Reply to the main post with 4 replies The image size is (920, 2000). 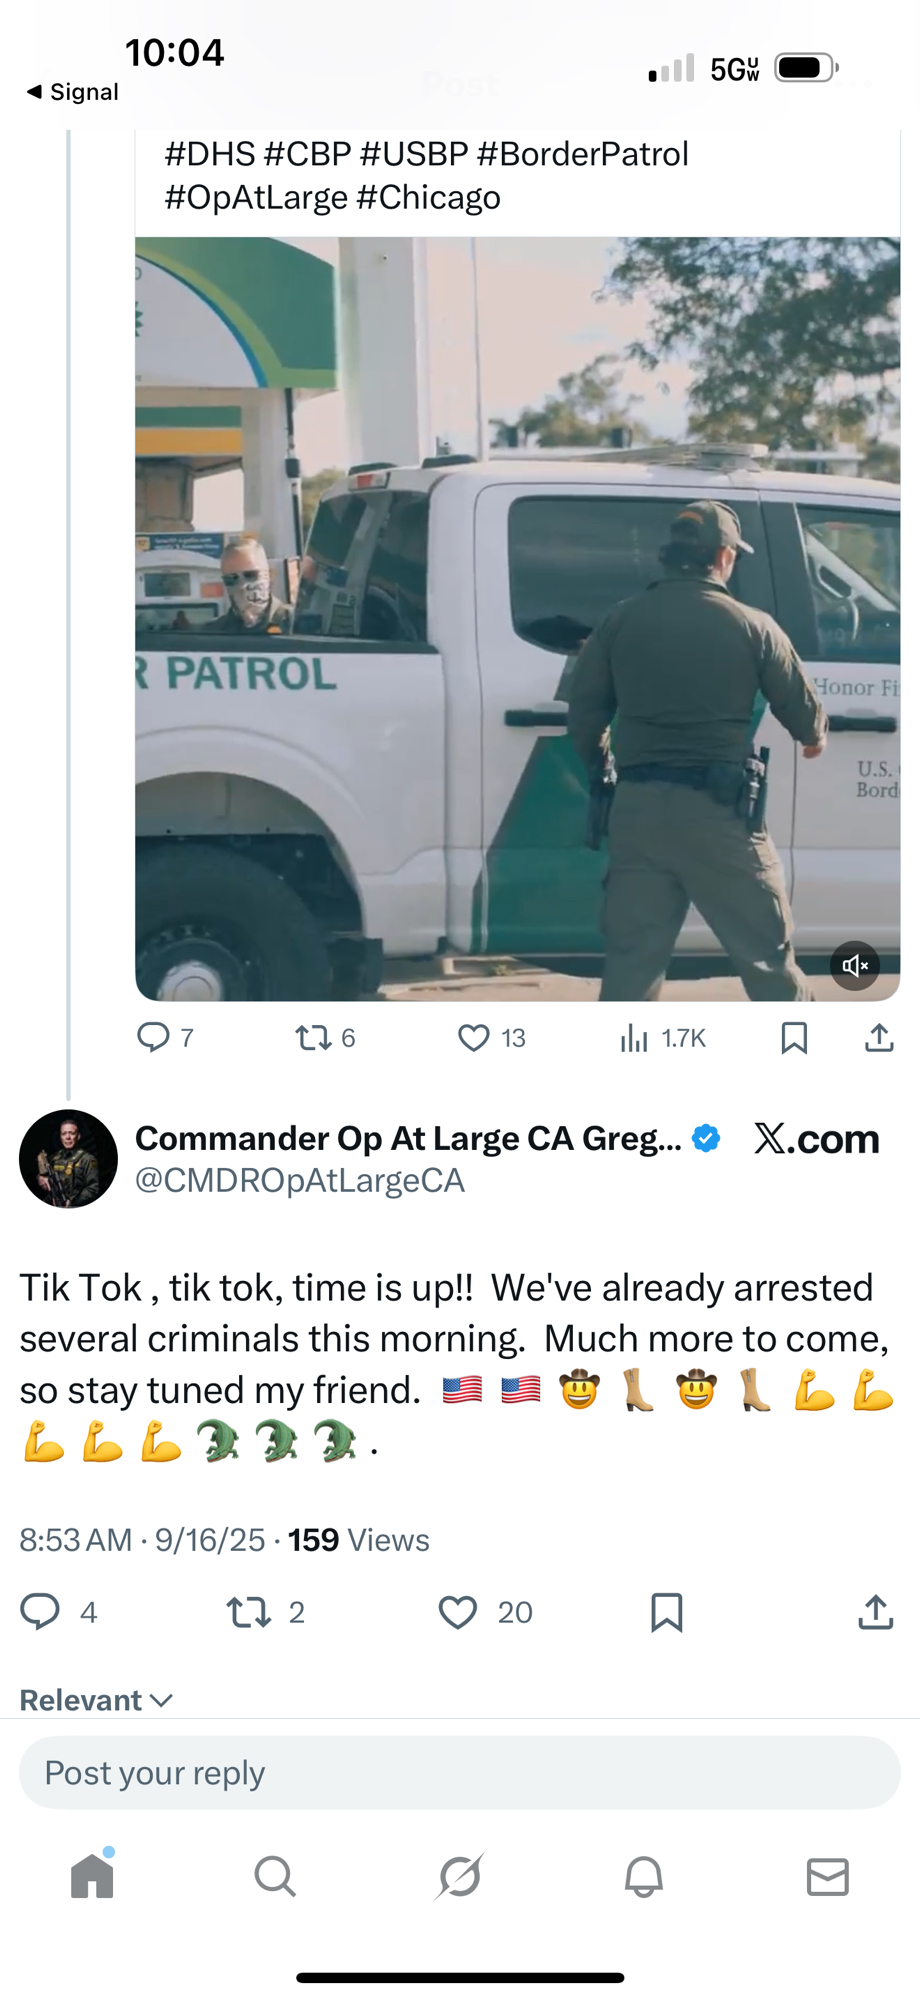(x=41, y=1612)
